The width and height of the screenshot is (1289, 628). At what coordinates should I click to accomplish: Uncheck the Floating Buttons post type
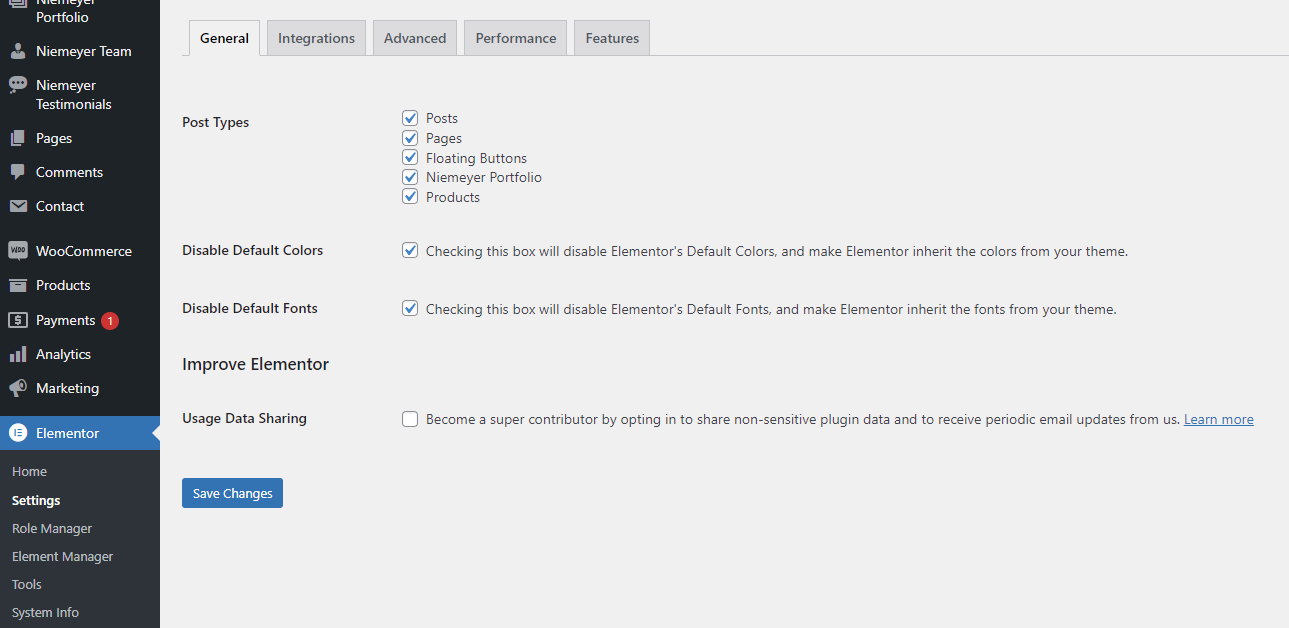(410, 158)
